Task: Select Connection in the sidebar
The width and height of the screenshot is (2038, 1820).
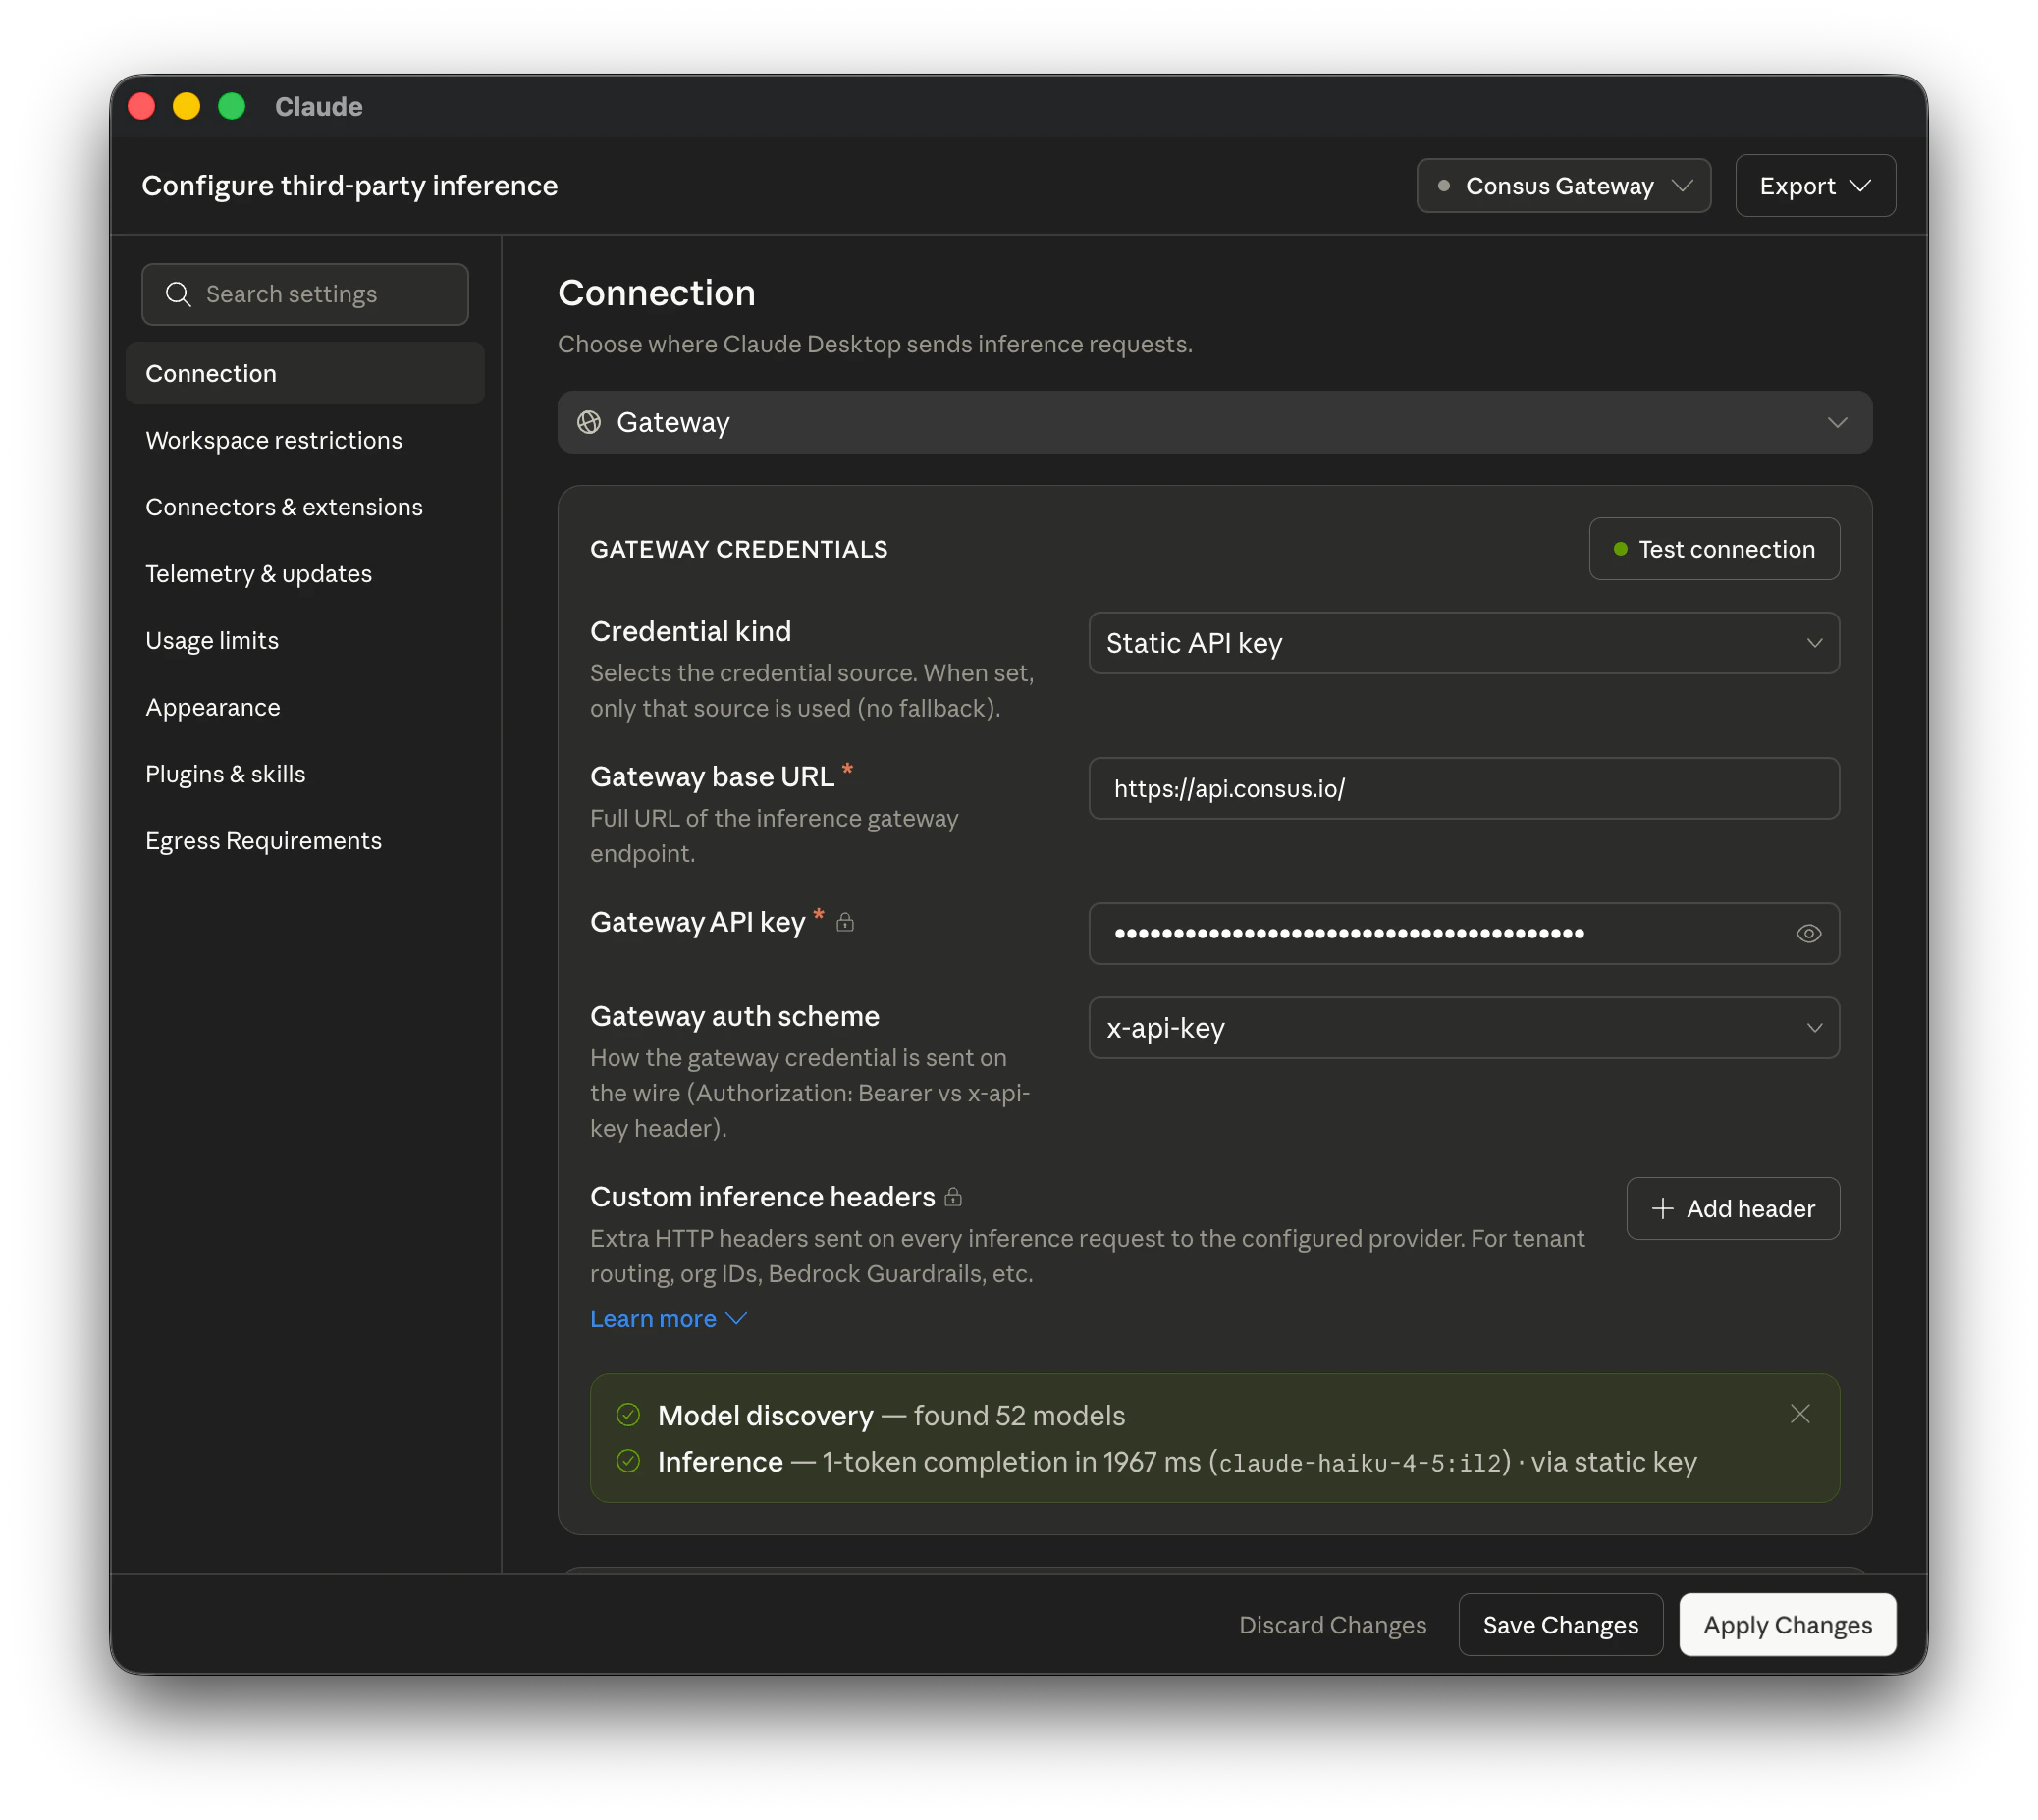Action: click(305, 373)
